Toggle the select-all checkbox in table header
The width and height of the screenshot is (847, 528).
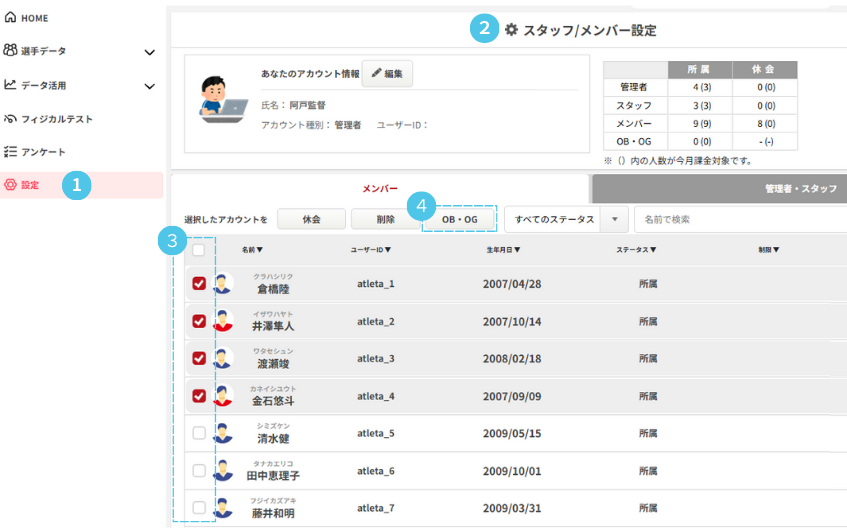pyautogui.click(x=199, y=250)
